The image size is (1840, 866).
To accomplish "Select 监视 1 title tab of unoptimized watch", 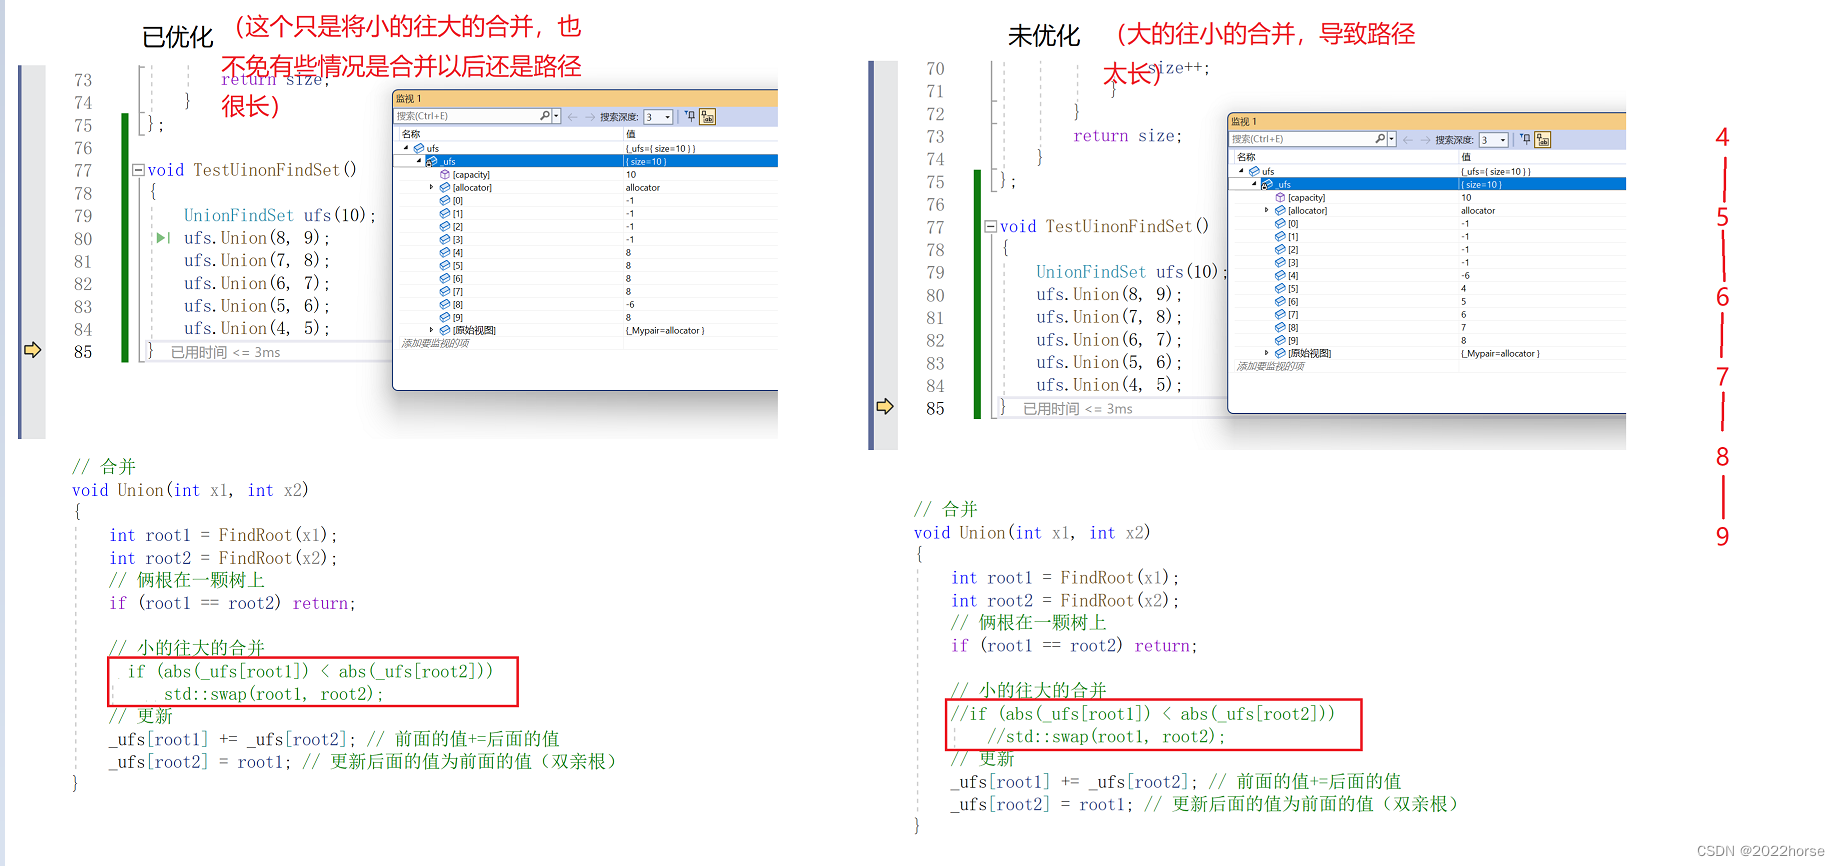I will click(1244, 122).
